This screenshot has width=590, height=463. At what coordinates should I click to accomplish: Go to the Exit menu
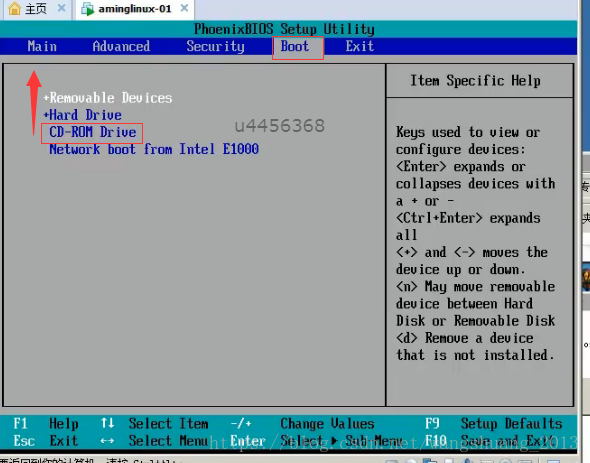360,46
